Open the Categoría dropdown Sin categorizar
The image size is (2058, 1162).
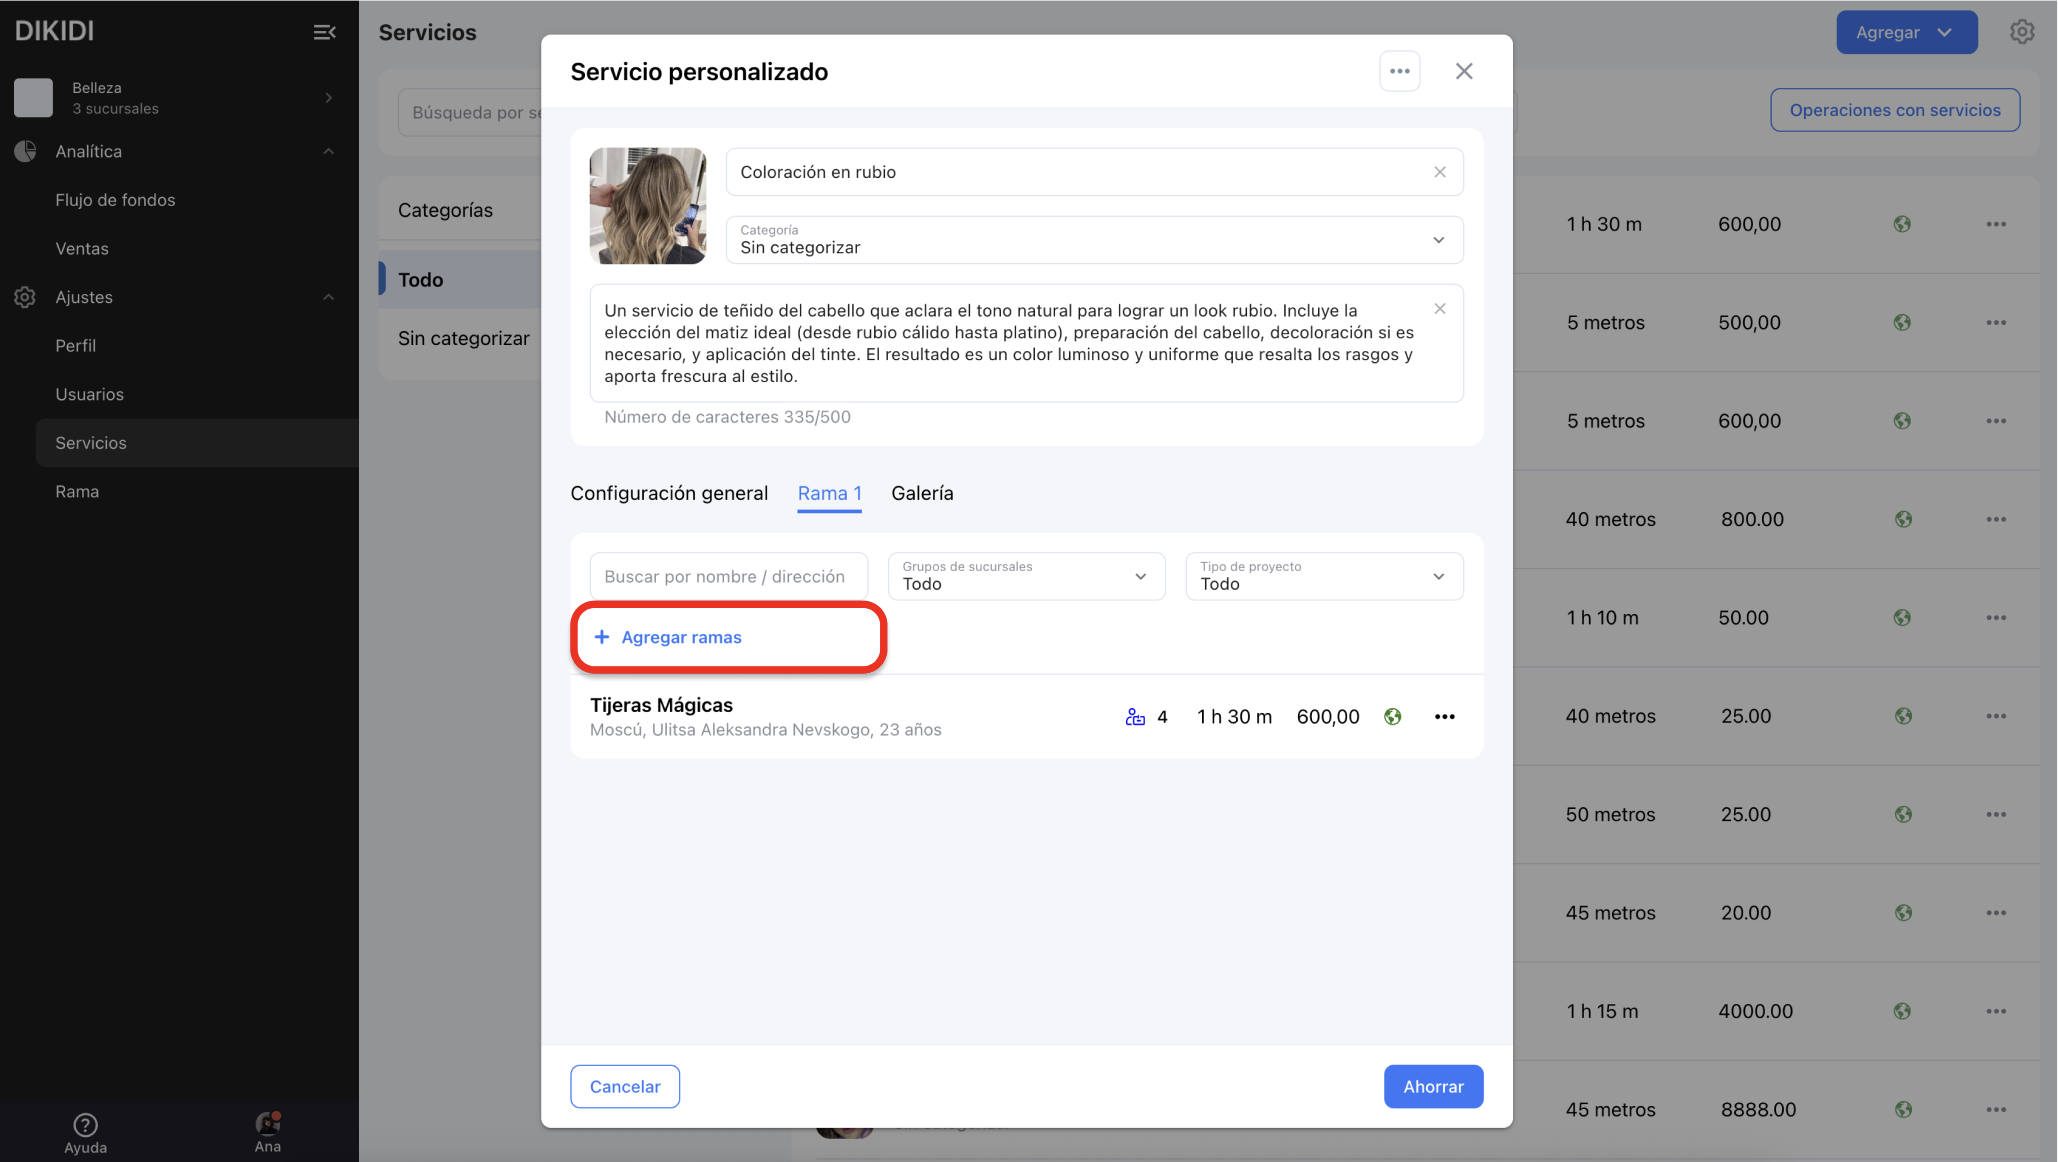pos(1094,240)
